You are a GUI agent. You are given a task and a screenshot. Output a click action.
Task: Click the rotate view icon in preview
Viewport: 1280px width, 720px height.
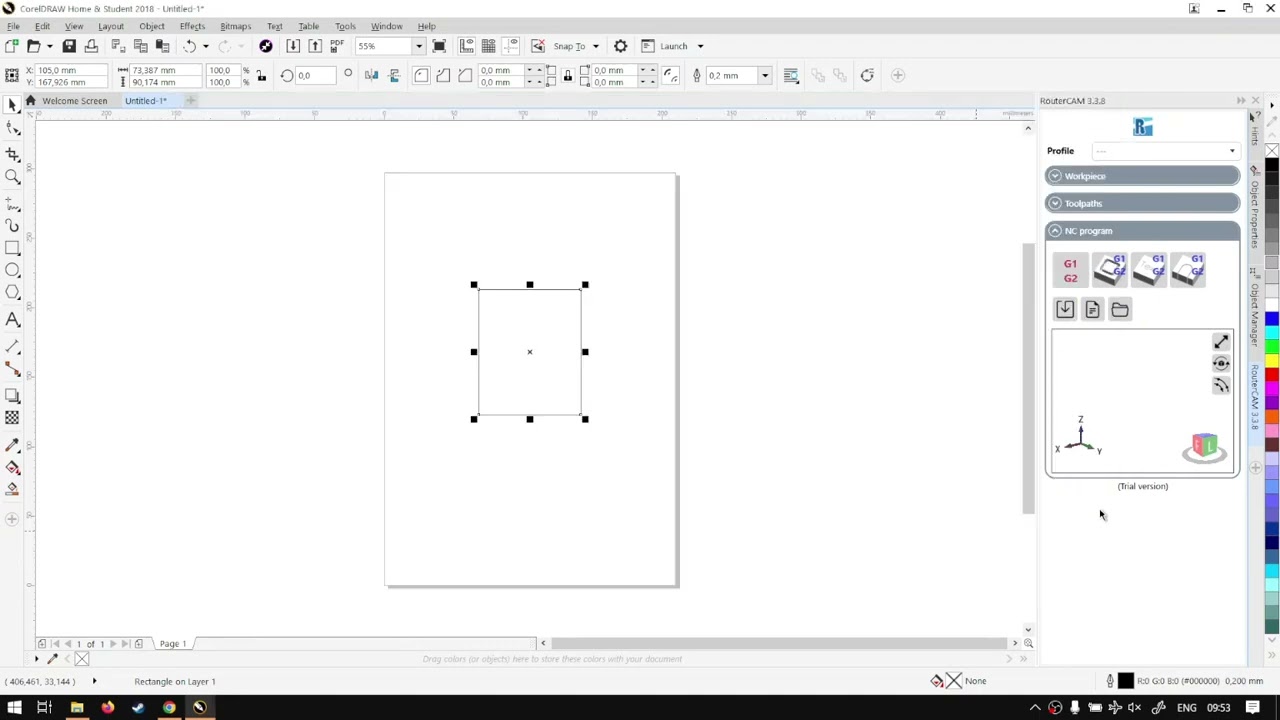click(1221, 364)
